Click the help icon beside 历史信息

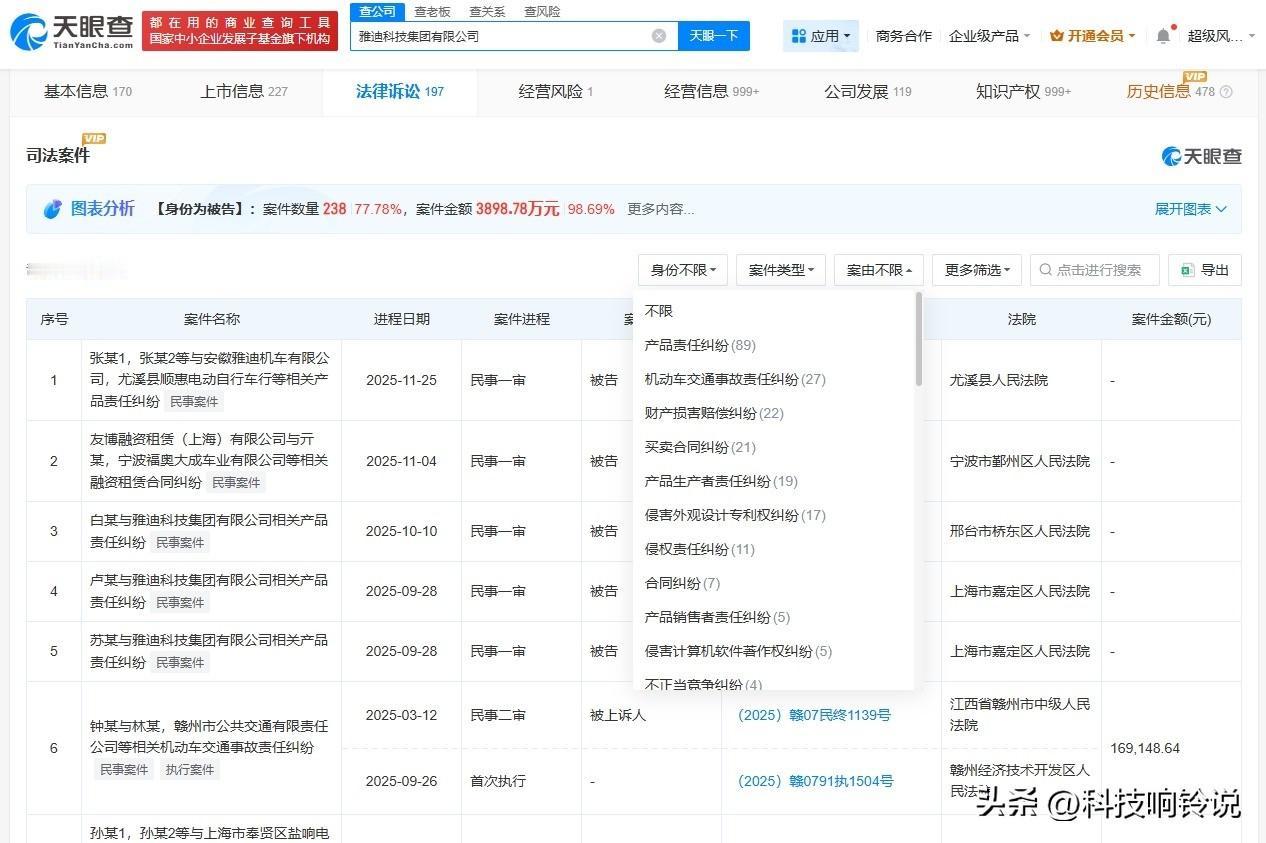pos(1226,92)
